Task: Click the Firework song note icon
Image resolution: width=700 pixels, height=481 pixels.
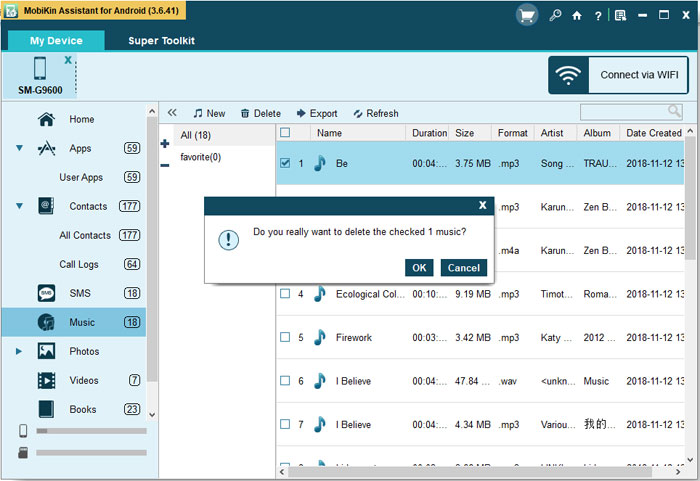Action: [x=319, y=337]
